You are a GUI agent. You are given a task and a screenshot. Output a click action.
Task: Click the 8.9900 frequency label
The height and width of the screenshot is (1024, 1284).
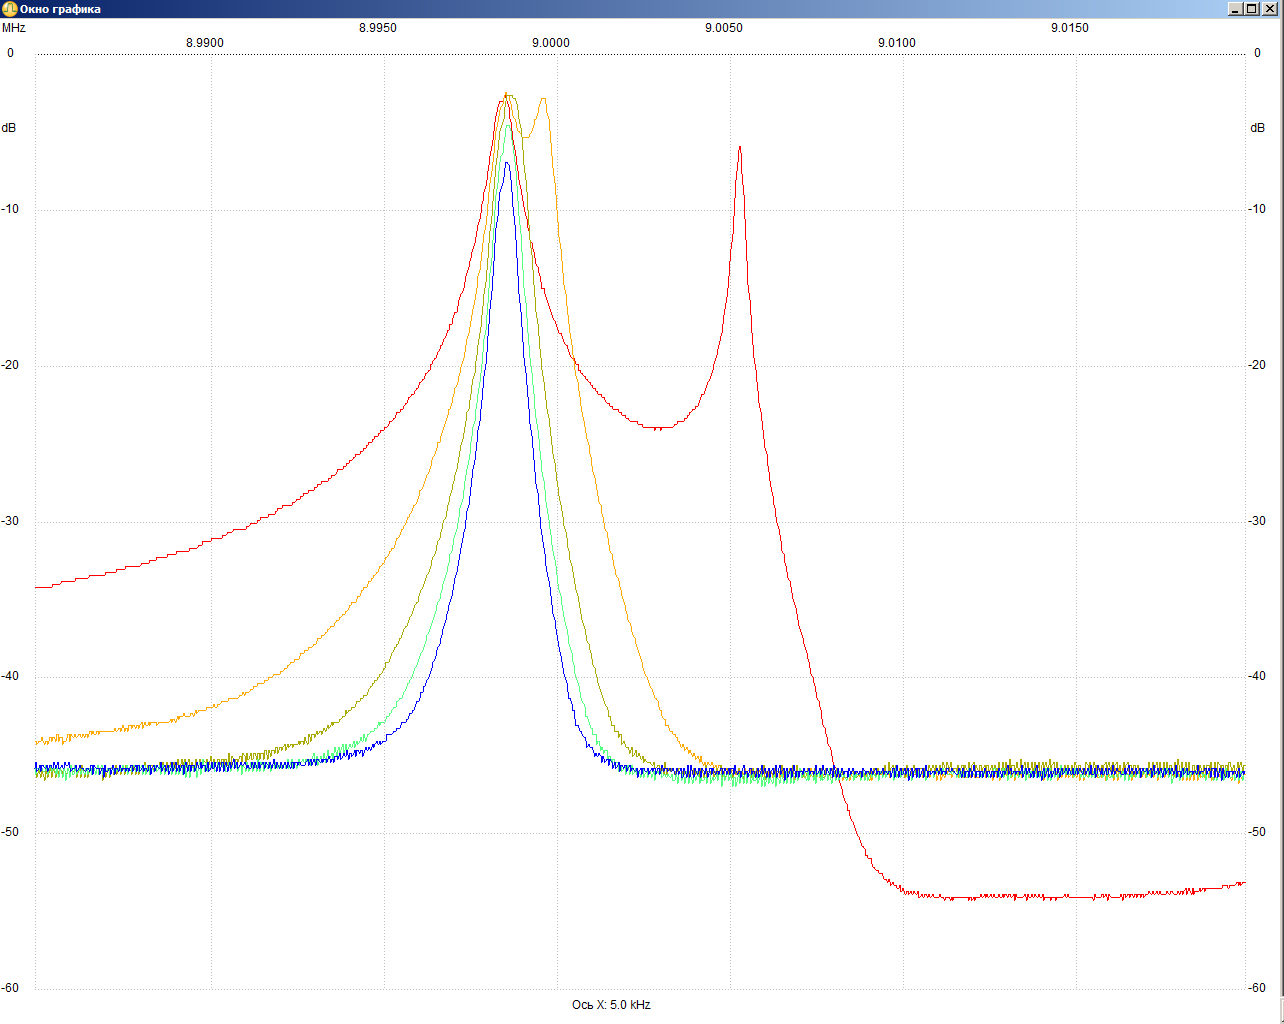pos(205,43)
